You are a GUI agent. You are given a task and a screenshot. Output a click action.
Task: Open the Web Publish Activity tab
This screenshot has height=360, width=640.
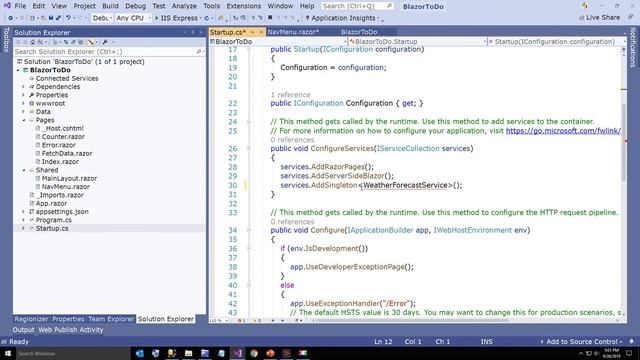coord(71,329)
